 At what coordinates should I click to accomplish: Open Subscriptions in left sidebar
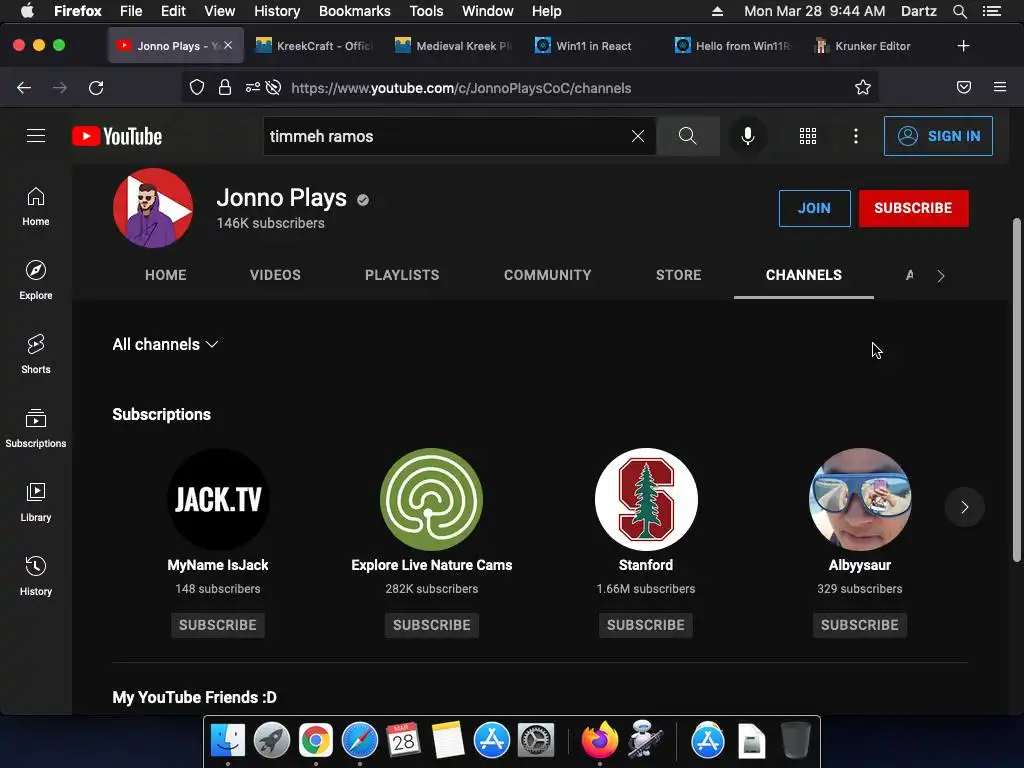coord(36,428)
